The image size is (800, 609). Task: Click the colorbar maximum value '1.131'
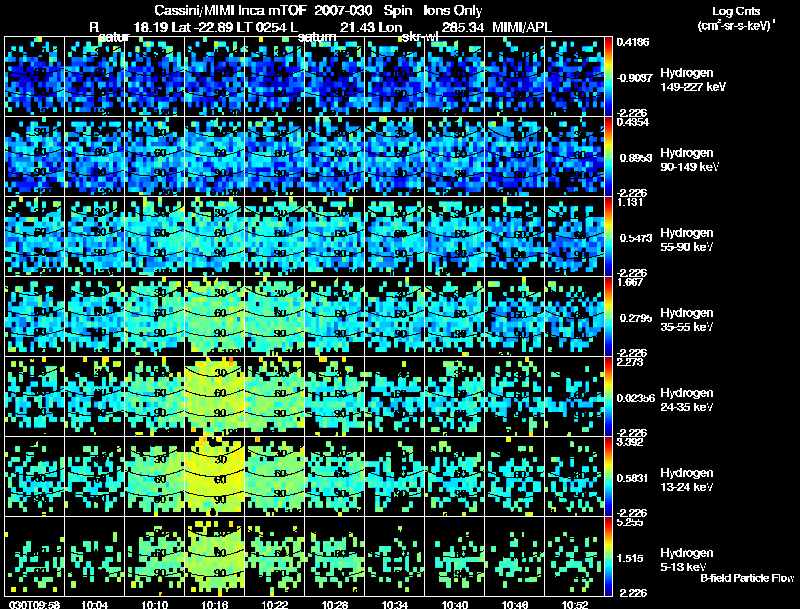coord(630,202)
